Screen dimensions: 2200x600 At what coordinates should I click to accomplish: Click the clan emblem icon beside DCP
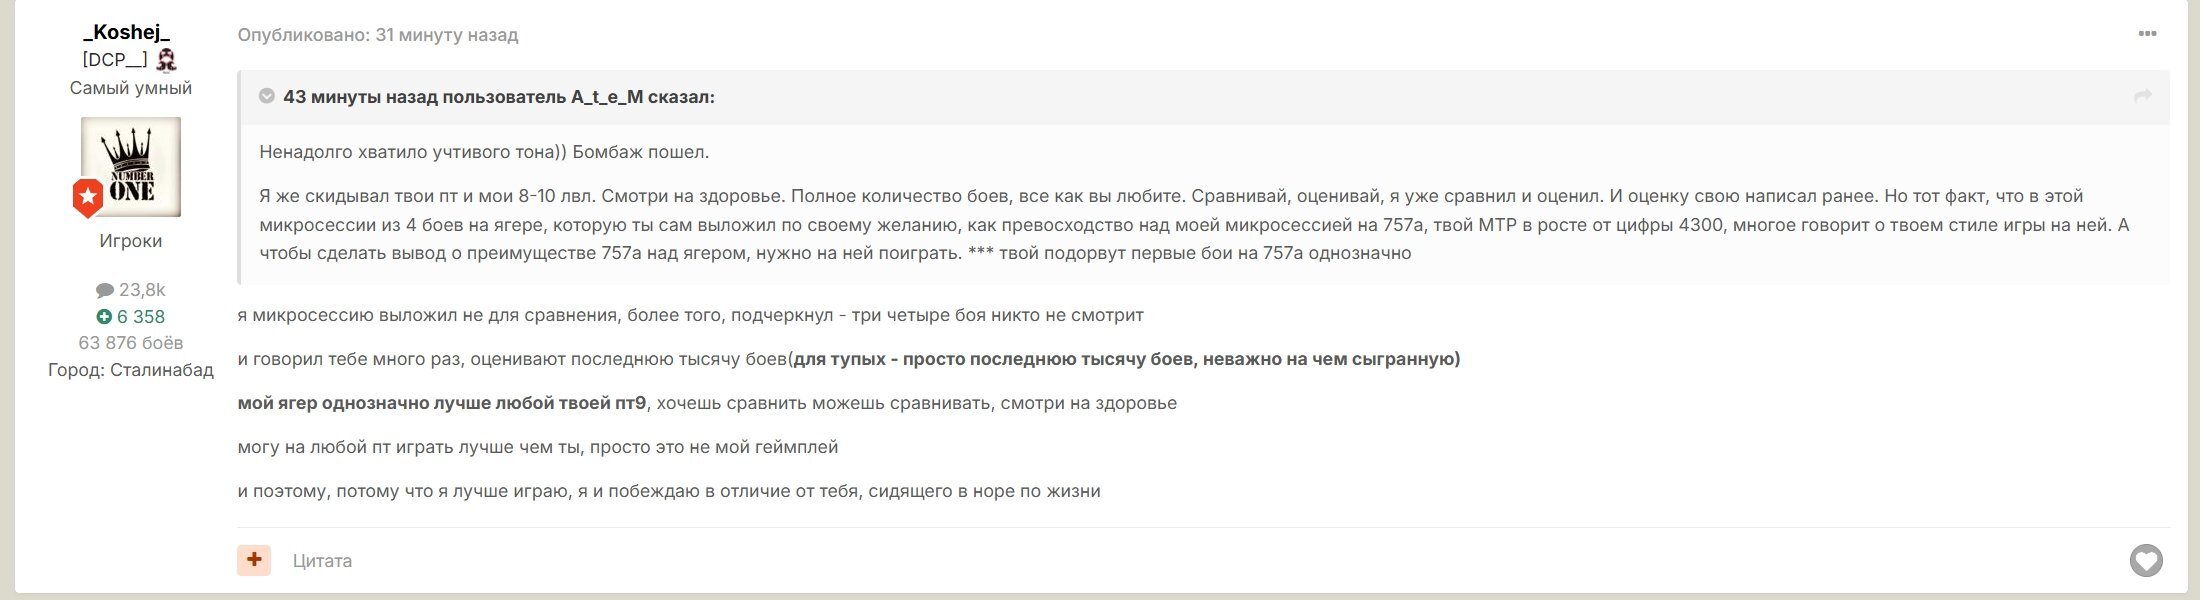(167, 60)
